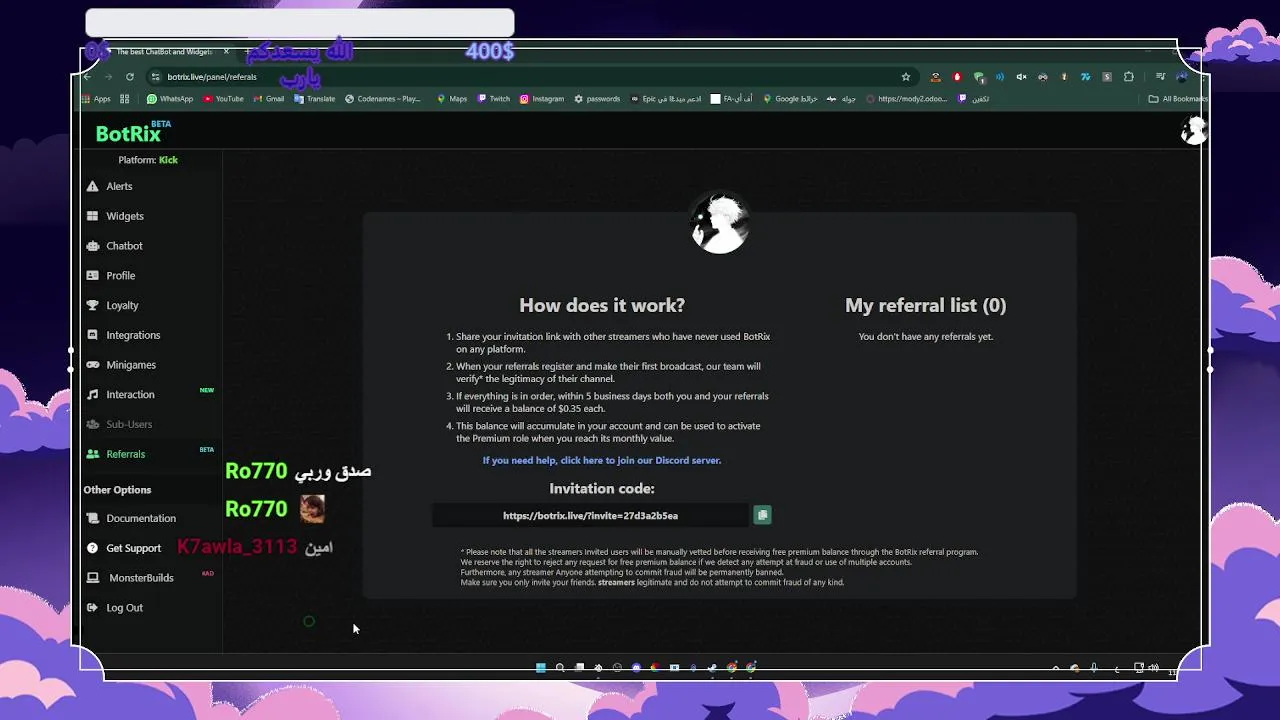Open Integrations in the sidebar
This screenshot has width=1280, height=720.
[133, 335]
